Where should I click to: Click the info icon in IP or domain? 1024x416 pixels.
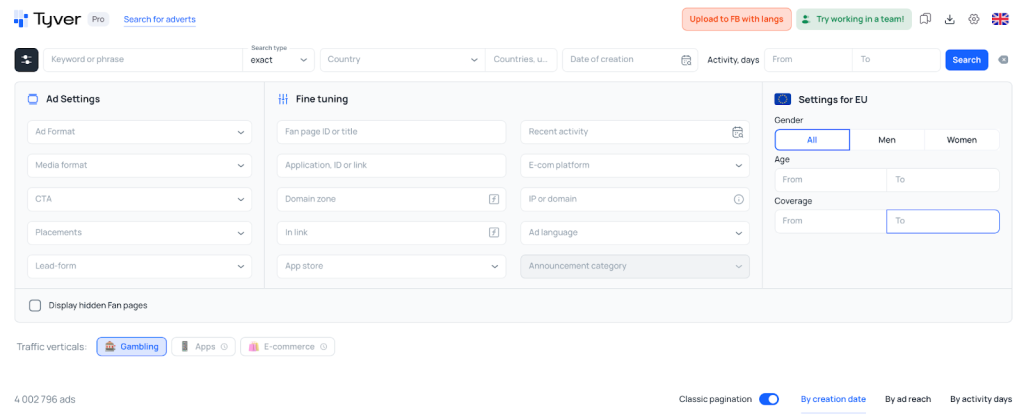[738, 199]
